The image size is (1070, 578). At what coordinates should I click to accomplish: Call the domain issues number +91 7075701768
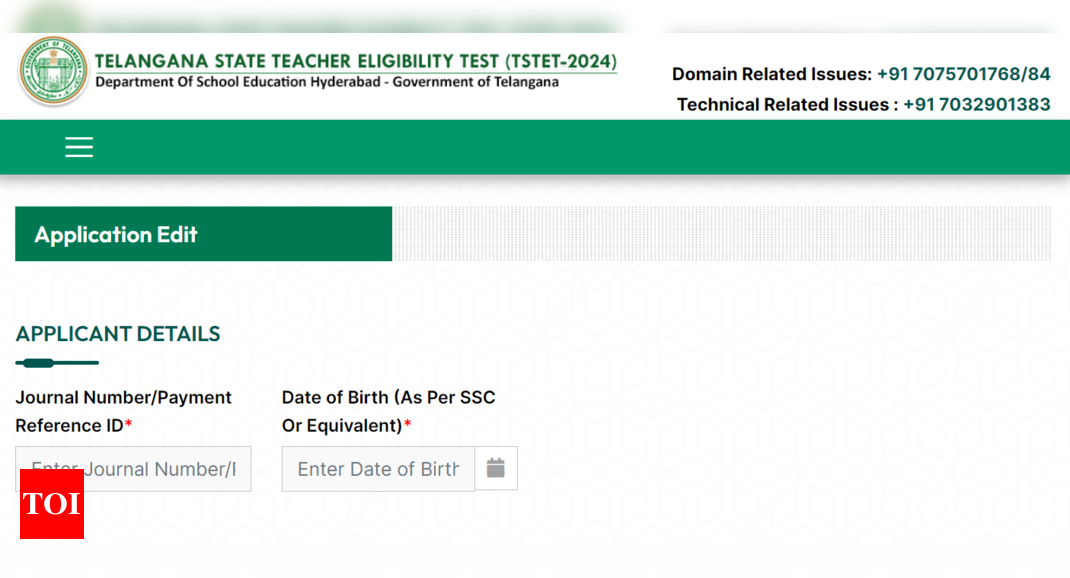963,74
